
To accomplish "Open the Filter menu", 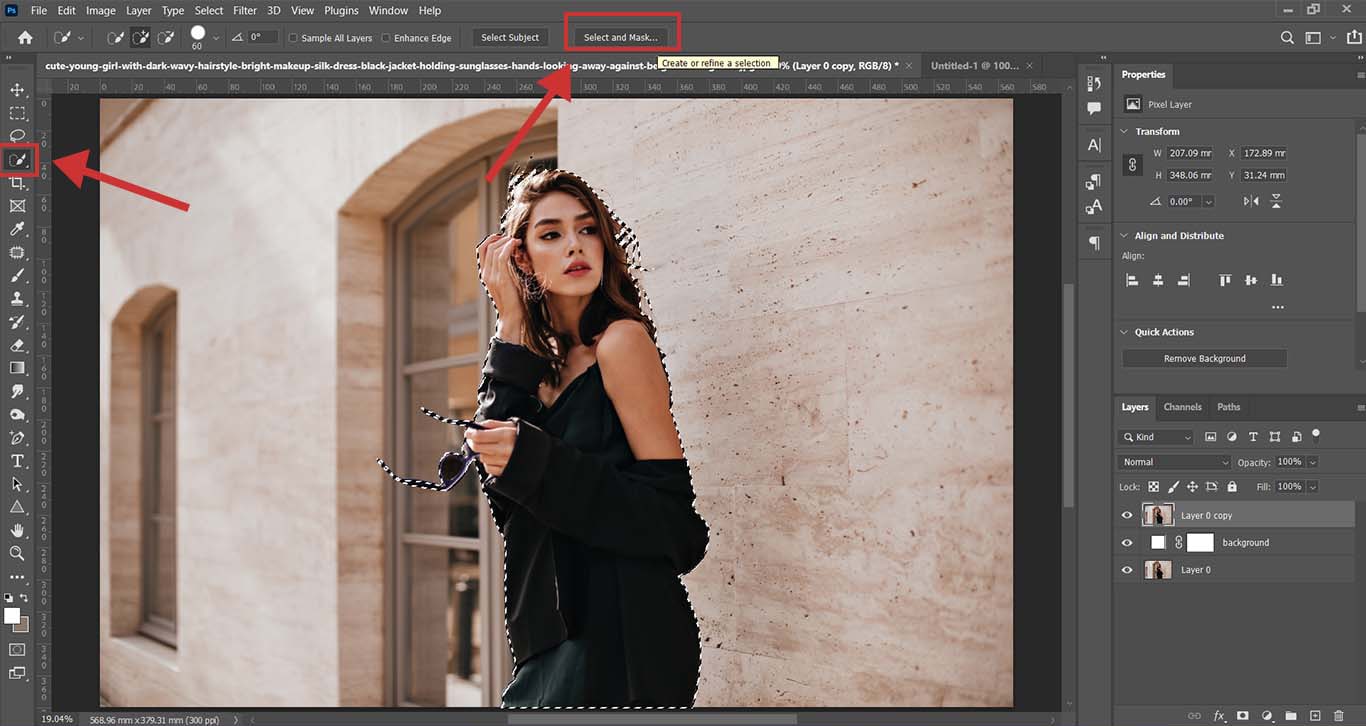I will tap(245, 11).
